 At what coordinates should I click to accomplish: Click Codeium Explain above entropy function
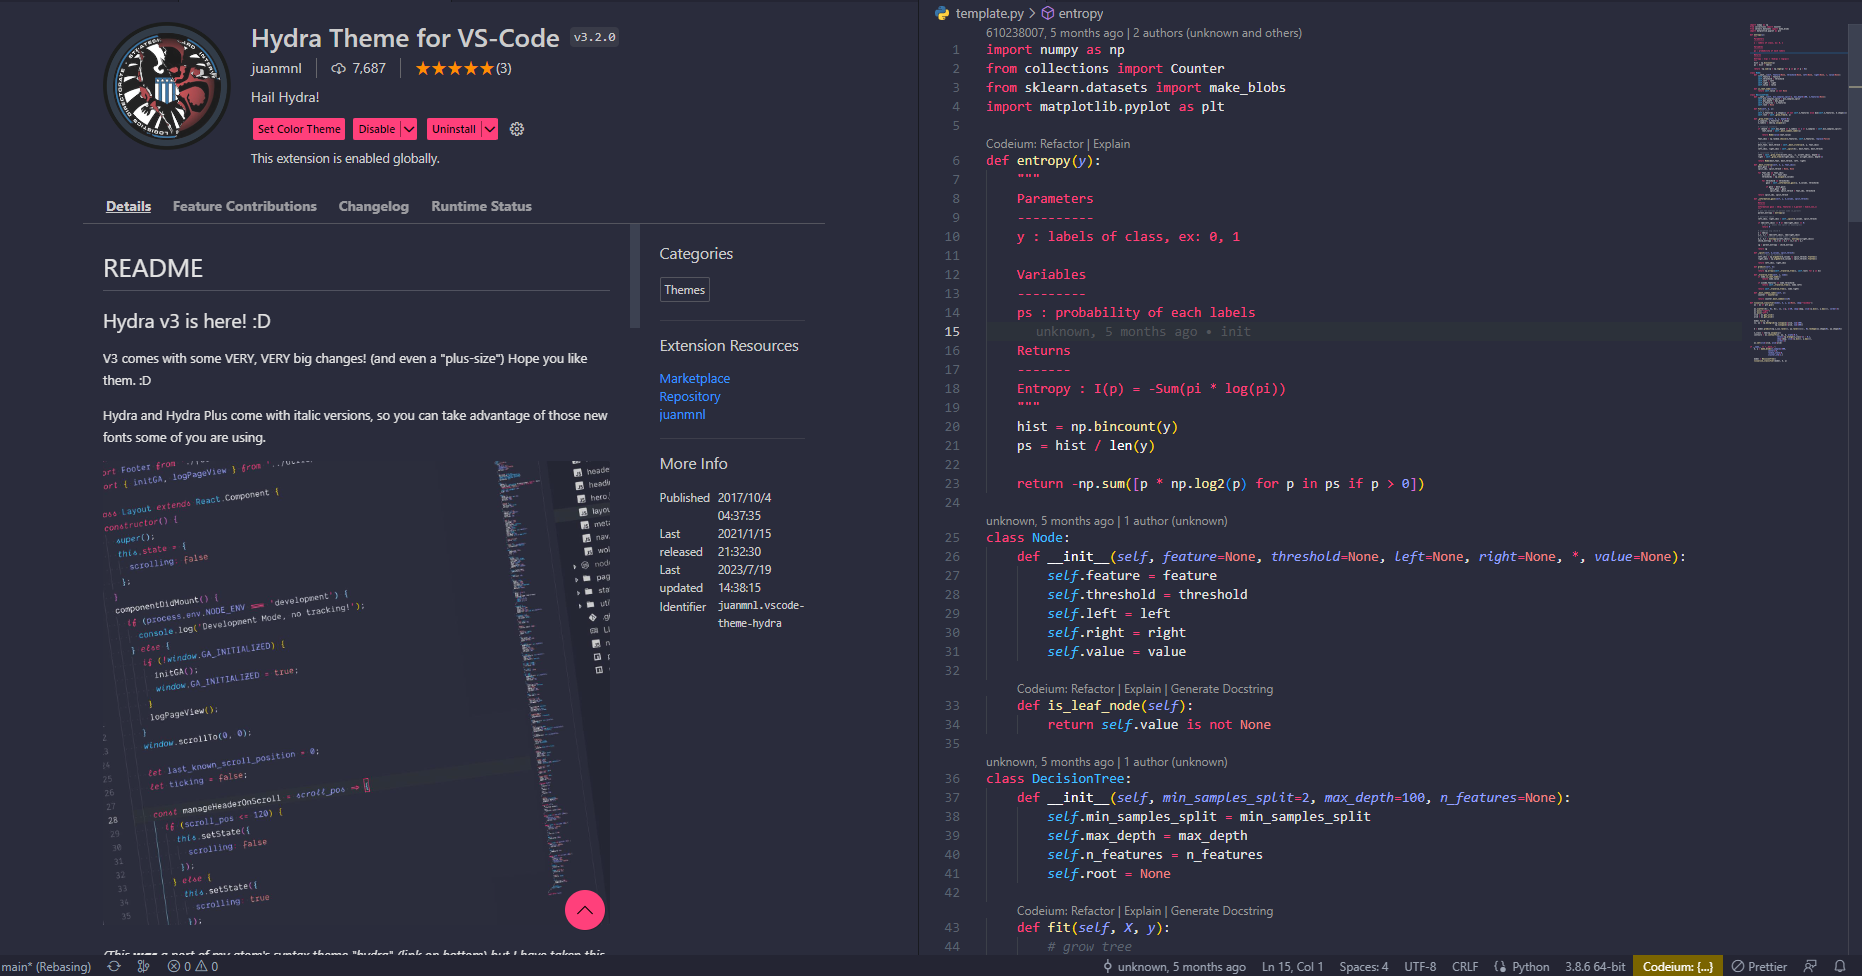[1111, 144]
